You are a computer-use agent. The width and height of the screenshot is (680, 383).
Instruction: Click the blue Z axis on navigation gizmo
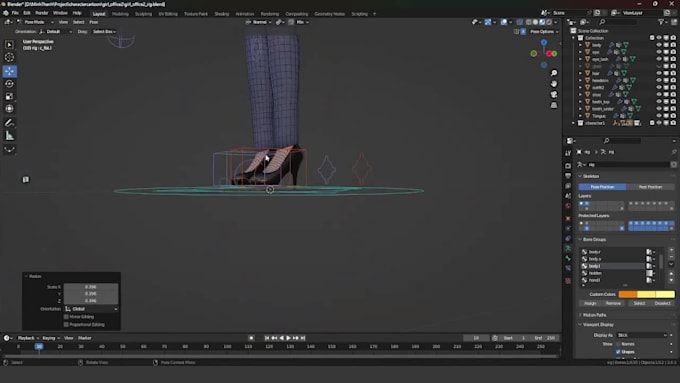pyautogui.click(x=544, y=43)
